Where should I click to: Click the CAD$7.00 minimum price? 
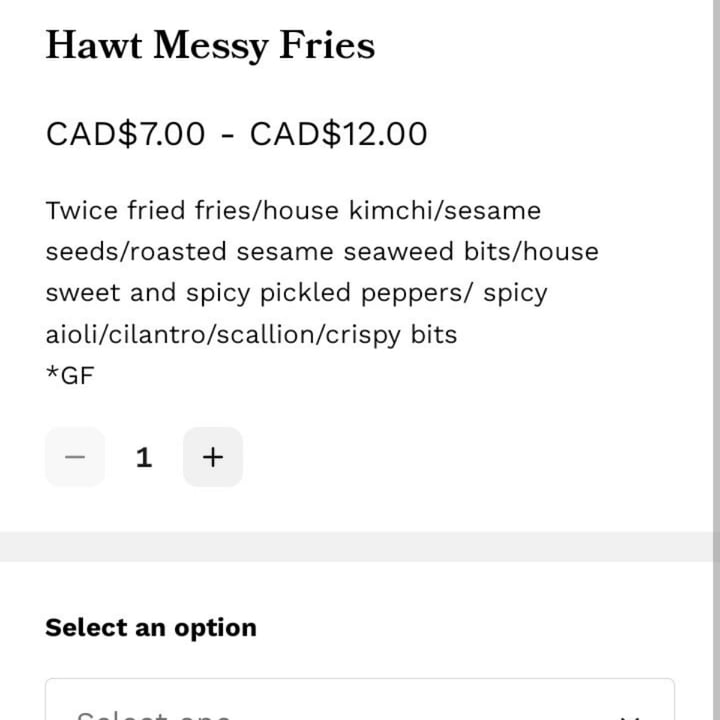pos(125,133)
